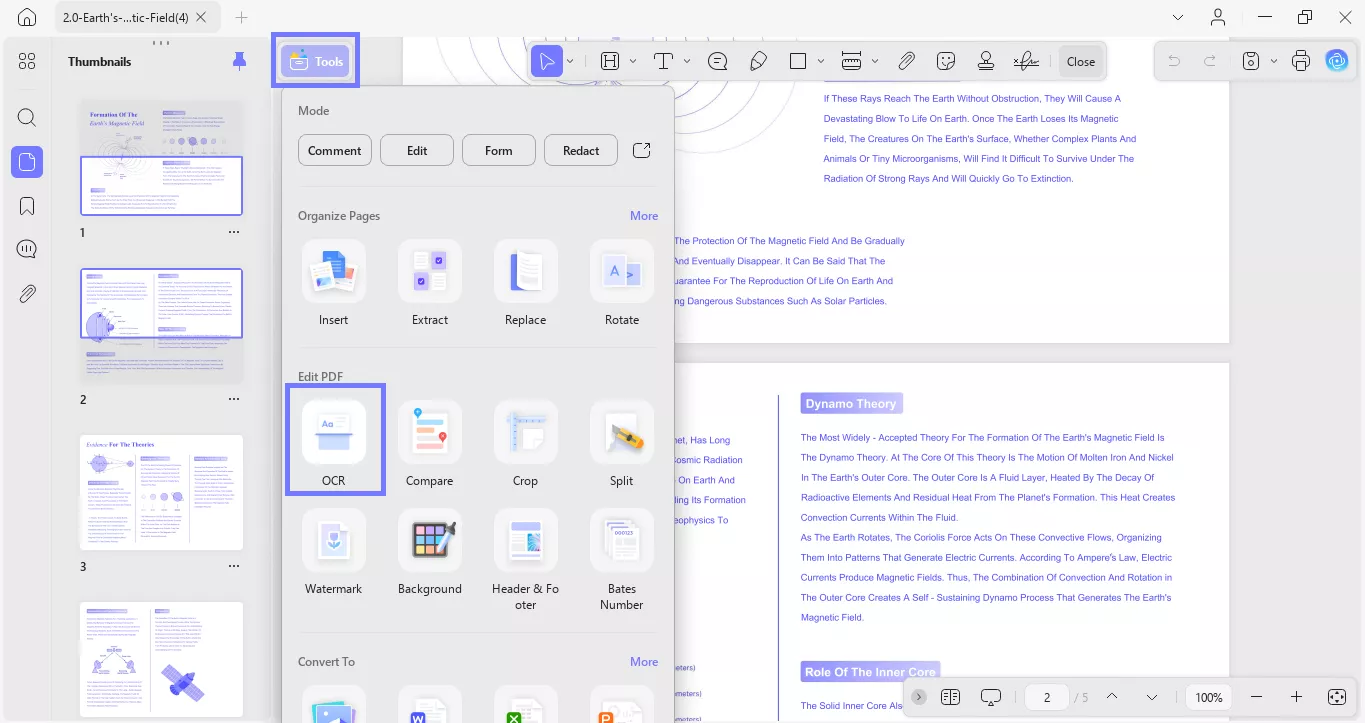Expand the selection tool dropdown arrow
The image size is (1365, 723).
[569, 61]
